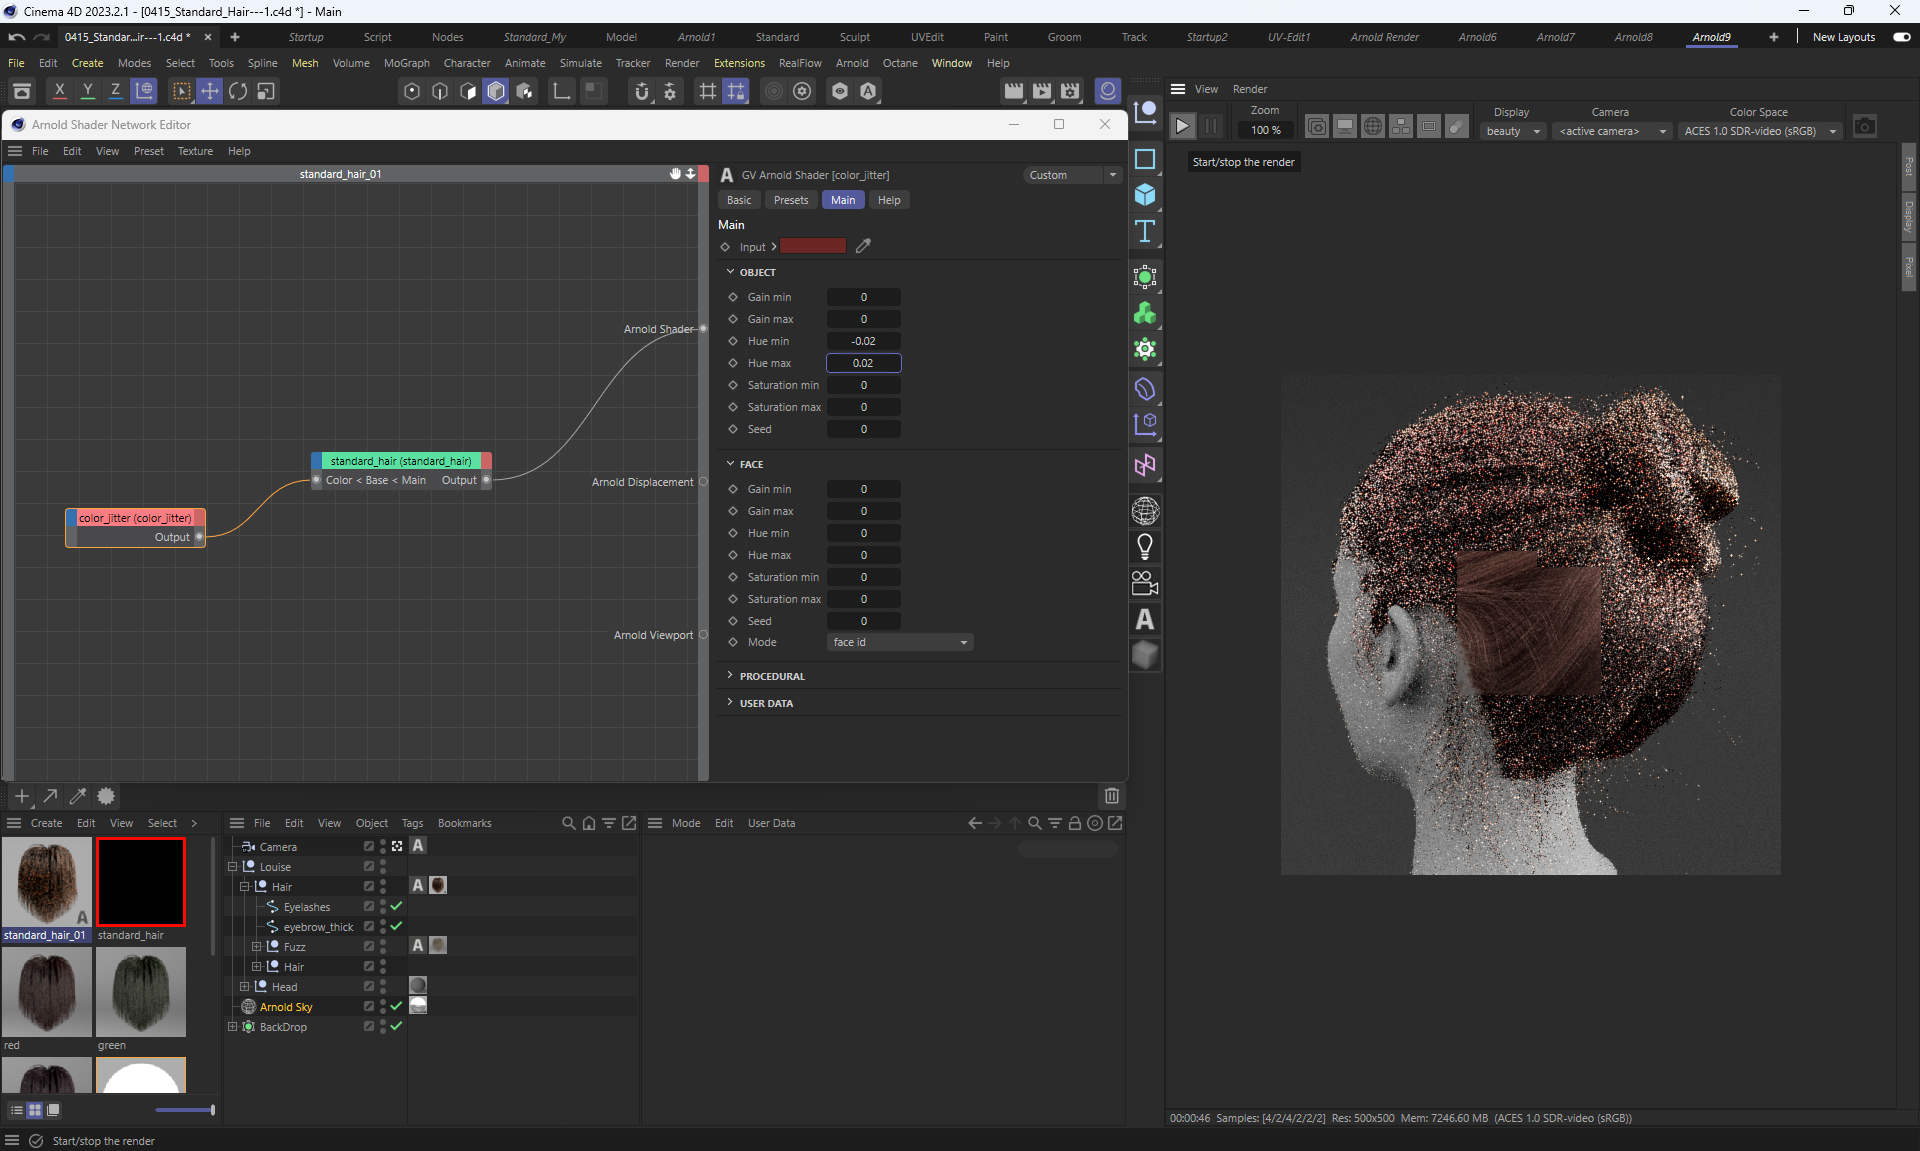The image size is (1920, 1151).
Task: Click the Input dark red color swatch
Action: click(812, 246)
